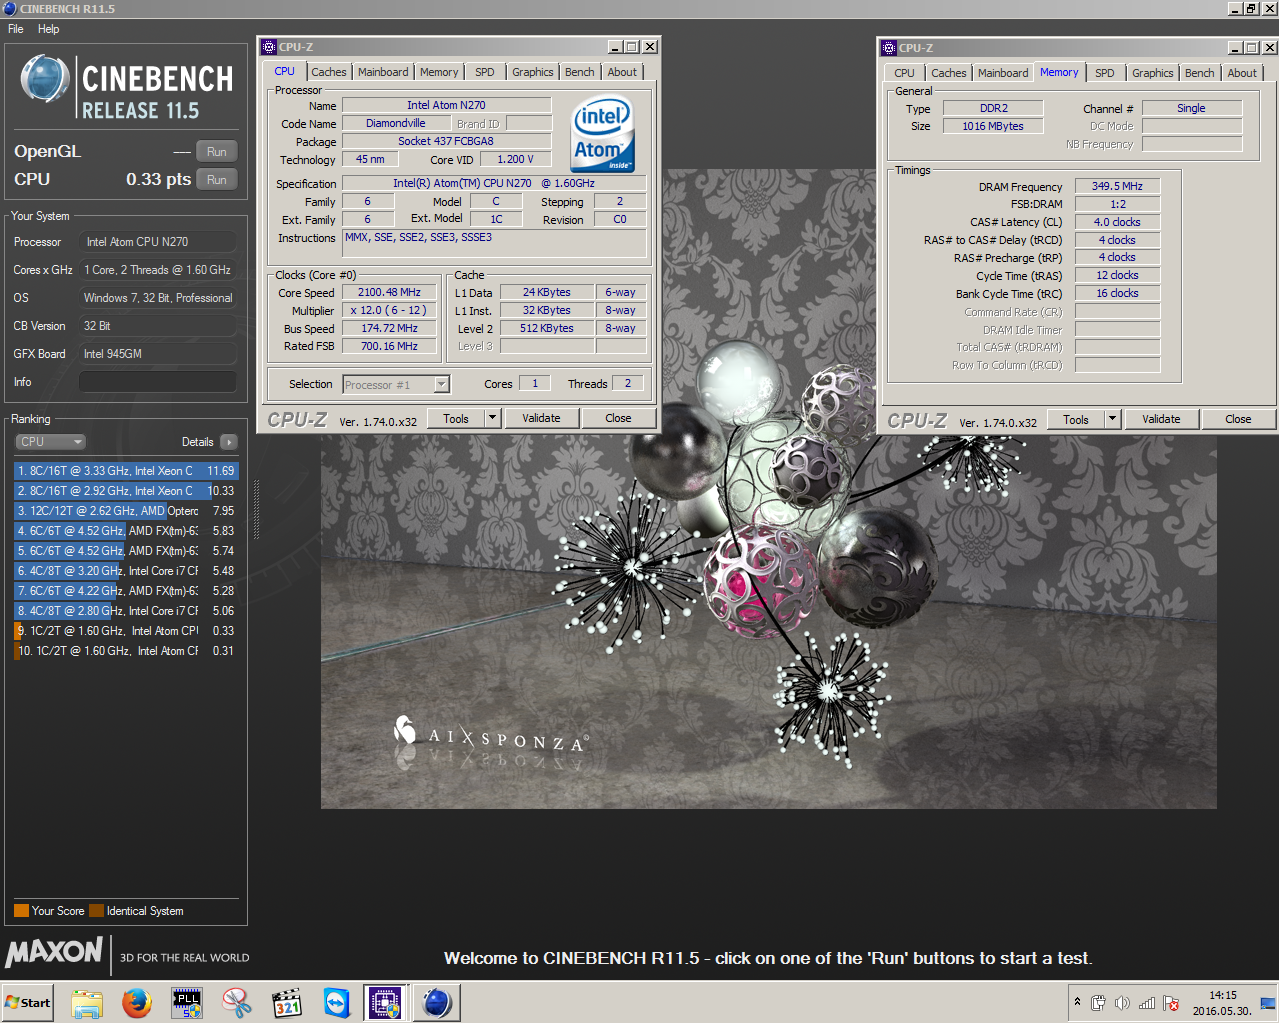The width and height of the screenshot is (1279, 1023).
Task: Select rank 9 Intel Atom 0.33 entry
Action: tap(126, 631)
